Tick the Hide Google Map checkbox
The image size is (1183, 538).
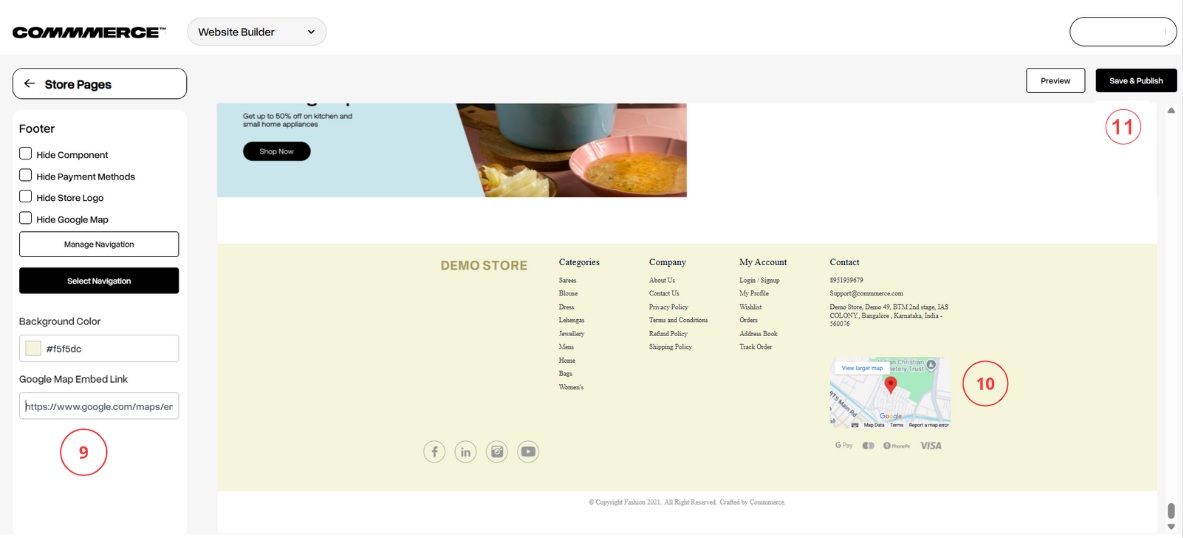(x=26, y=218)
